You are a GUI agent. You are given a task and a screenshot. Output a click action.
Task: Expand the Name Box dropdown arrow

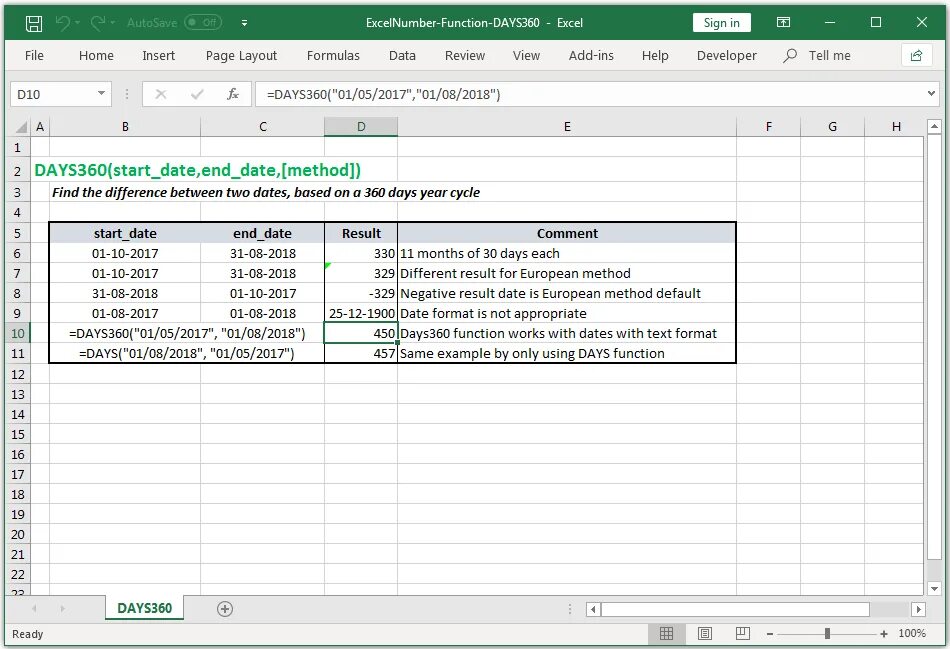click(x=101, y=94)
